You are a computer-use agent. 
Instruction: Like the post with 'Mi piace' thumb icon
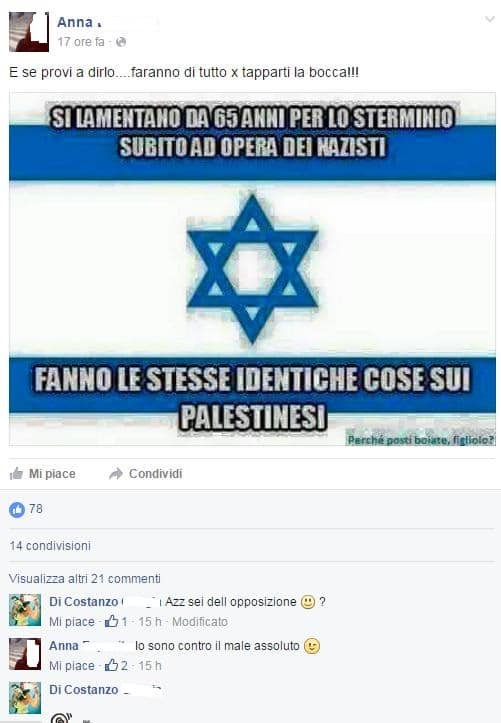tap(16, 474)
